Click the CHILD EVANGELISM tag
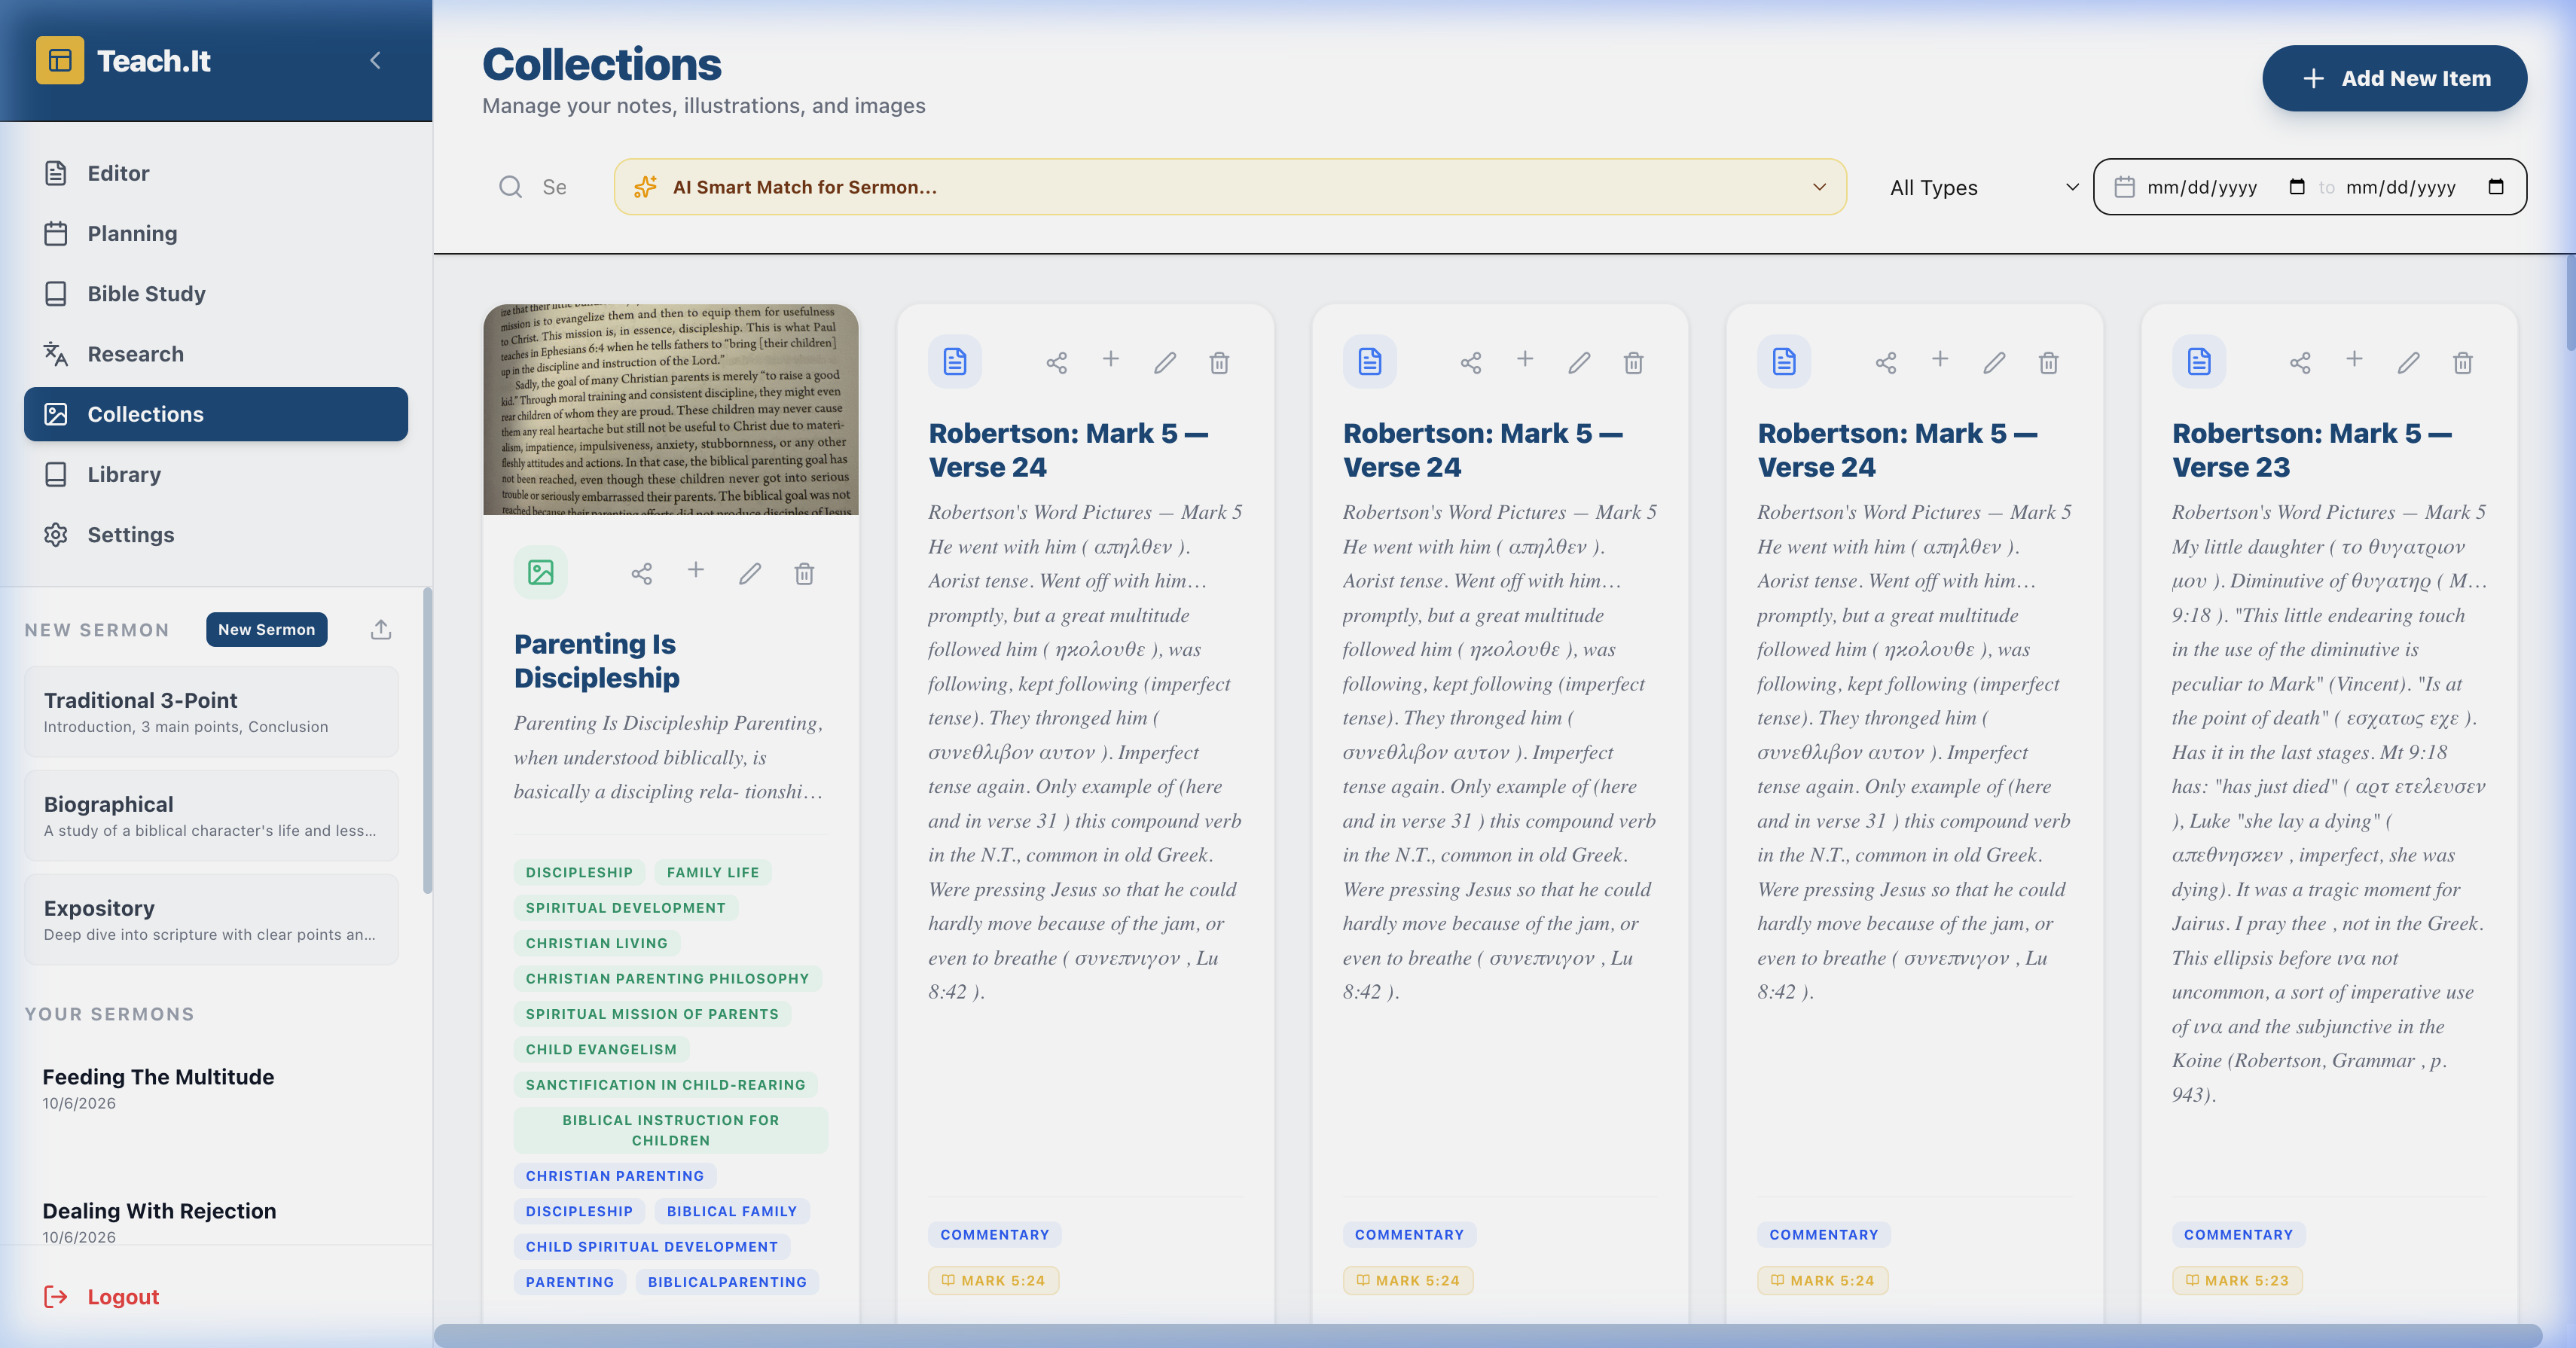This screenshot has height=1348, width=2576. pyautogui.click(x=601, y=1049)
